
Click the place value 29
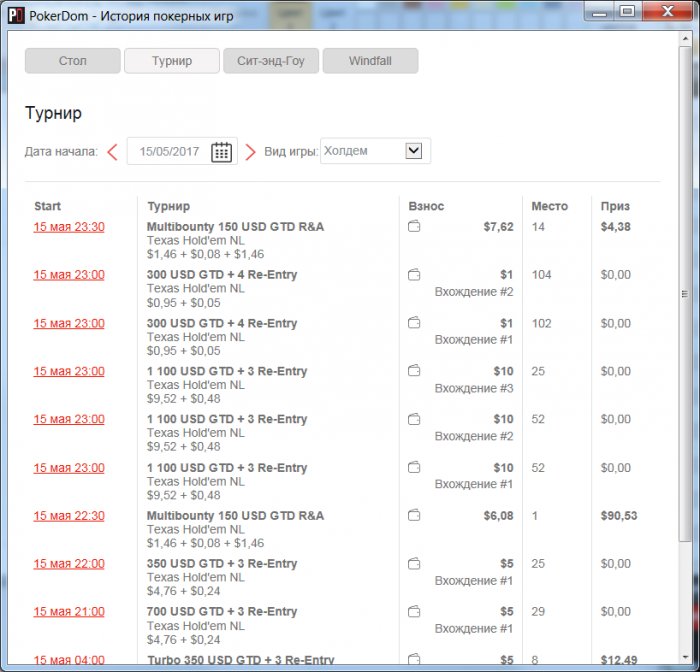(538, 611)
